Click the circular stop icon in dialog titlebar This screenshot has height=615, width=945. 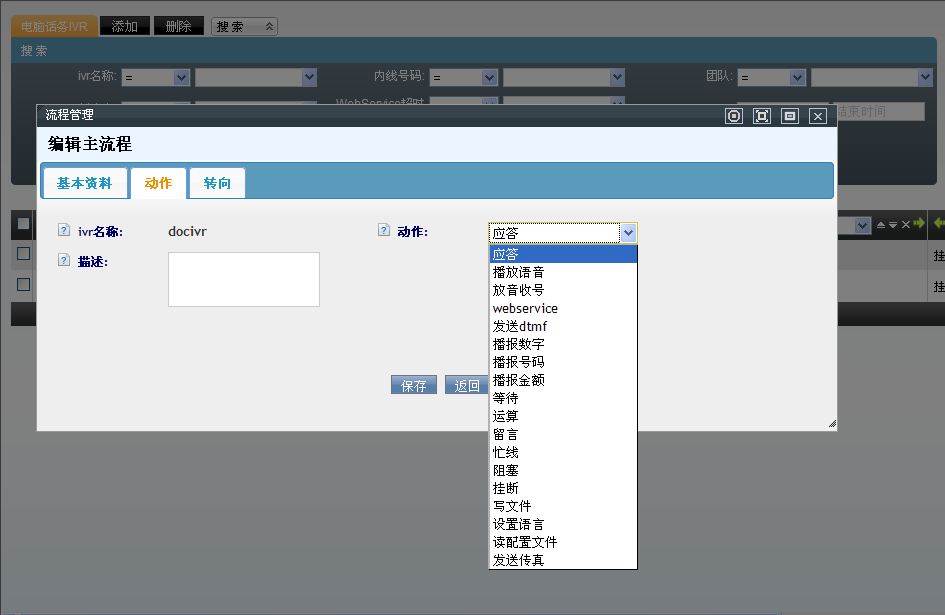click(734, 116)
